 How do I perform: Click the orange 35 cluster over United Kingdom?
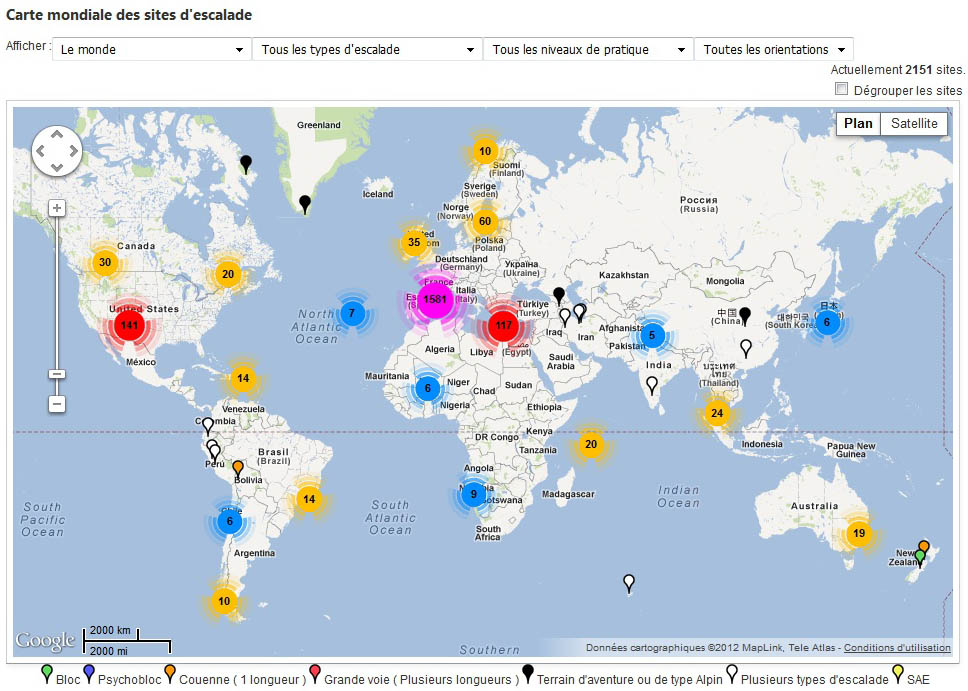pyautogui.click(x=414, y=243)
